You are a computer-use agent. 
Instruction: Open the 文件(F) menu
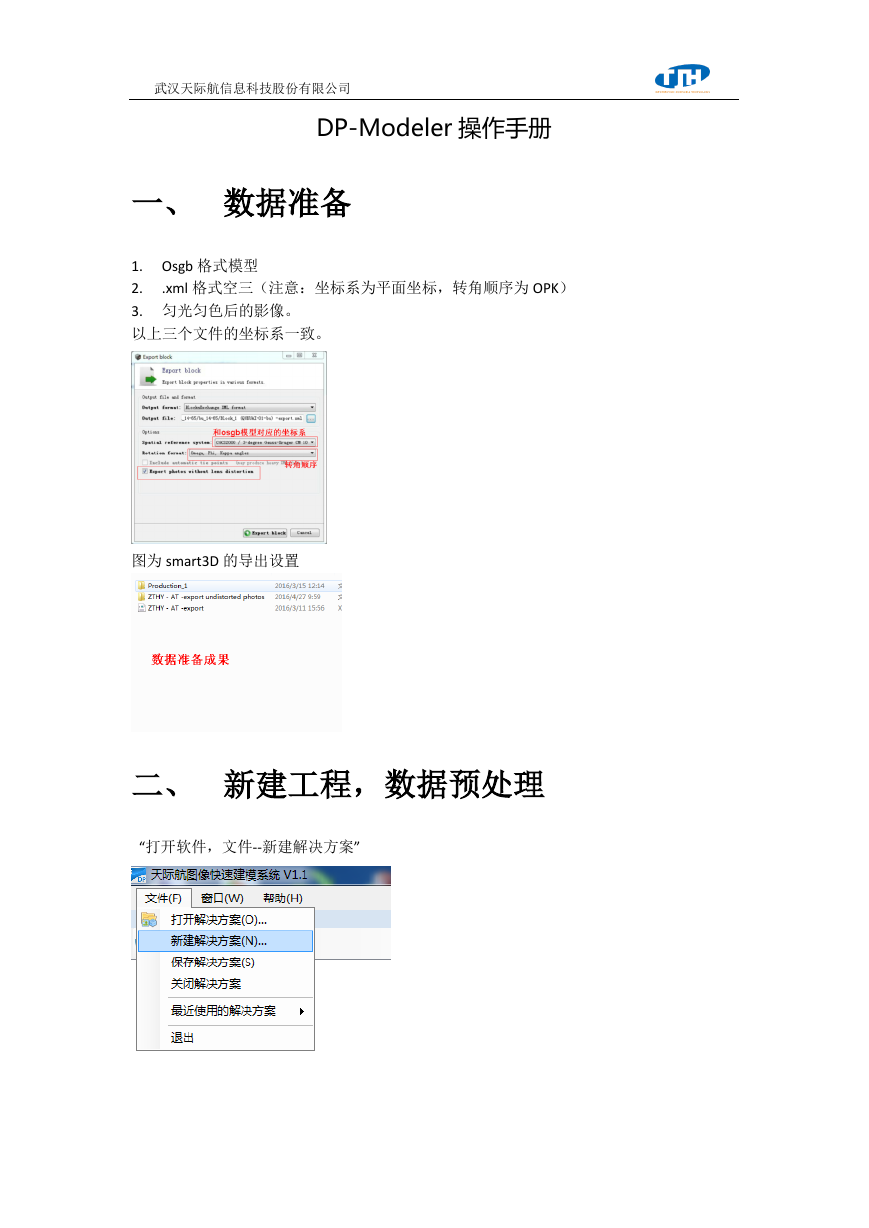(163, 898)
